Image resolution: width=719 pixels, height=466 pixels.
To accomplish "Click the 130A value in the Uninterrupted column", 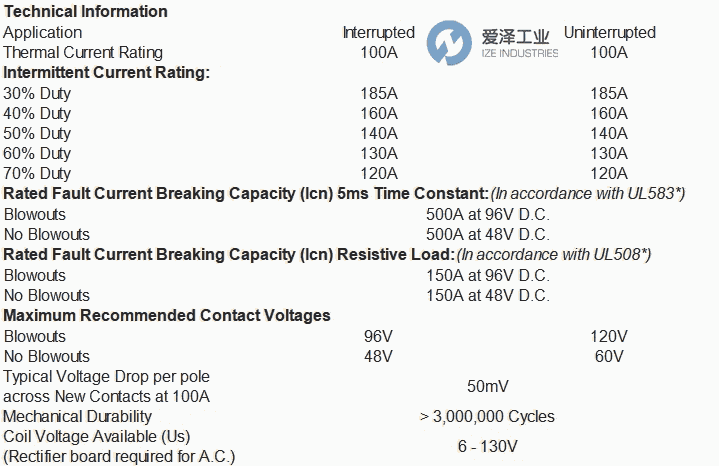I will (x=609, y=153).
